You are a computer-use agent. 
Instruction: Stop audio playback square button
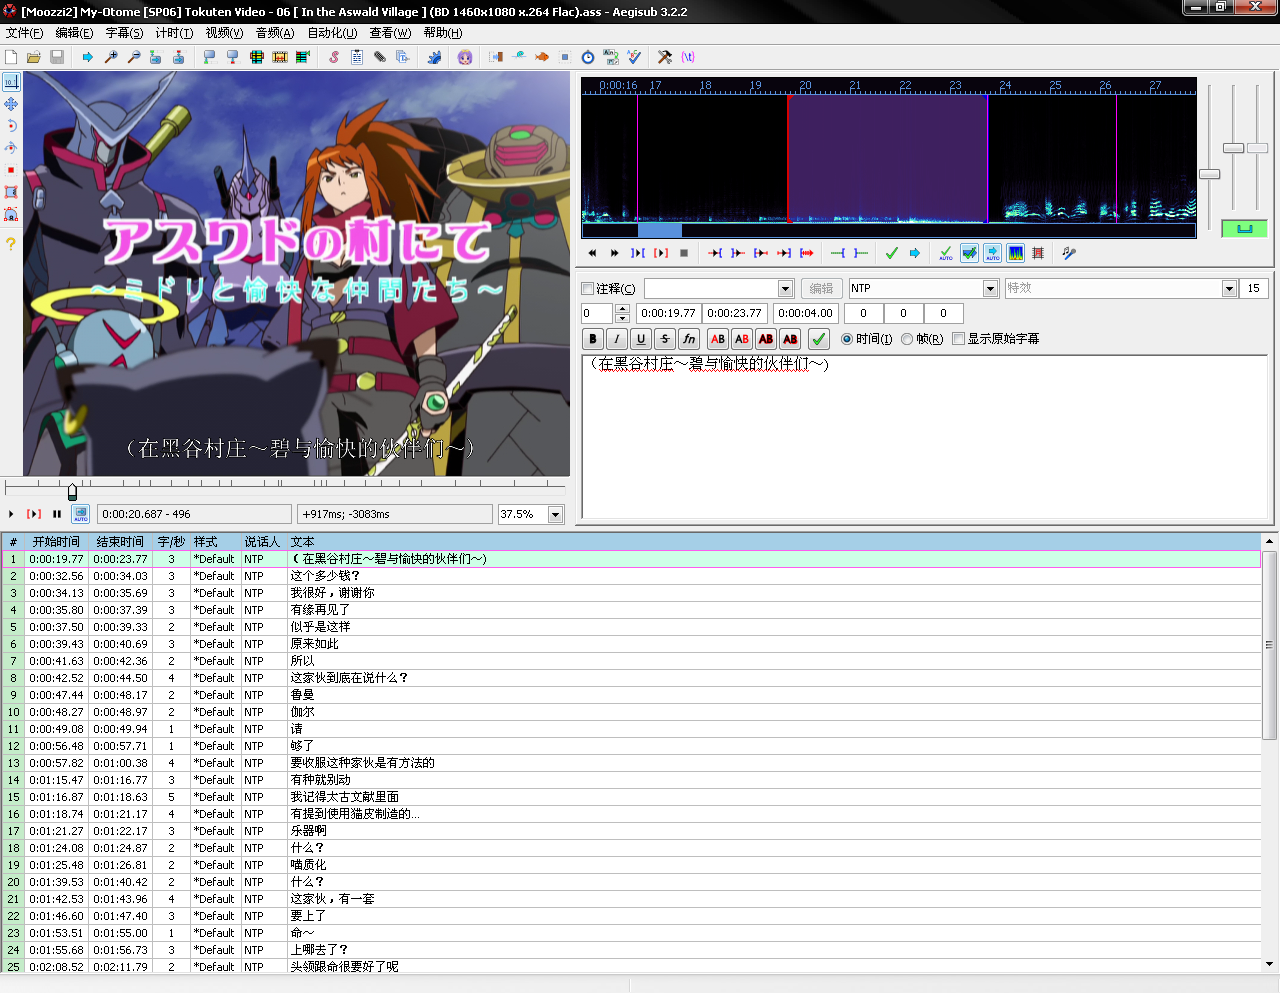[684, 253]
